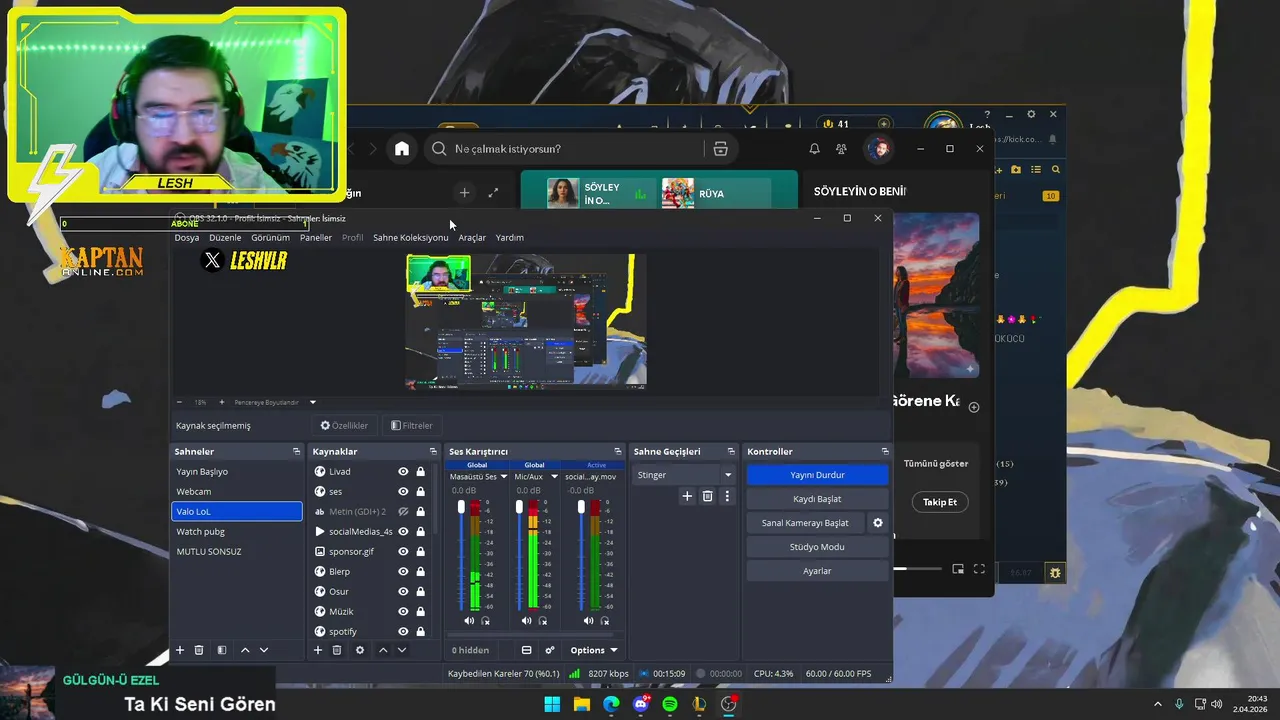The height and width of the screenshot is (720, 1280).
Task: Unlock the spotify source lock icon
Action: point(421,632)
